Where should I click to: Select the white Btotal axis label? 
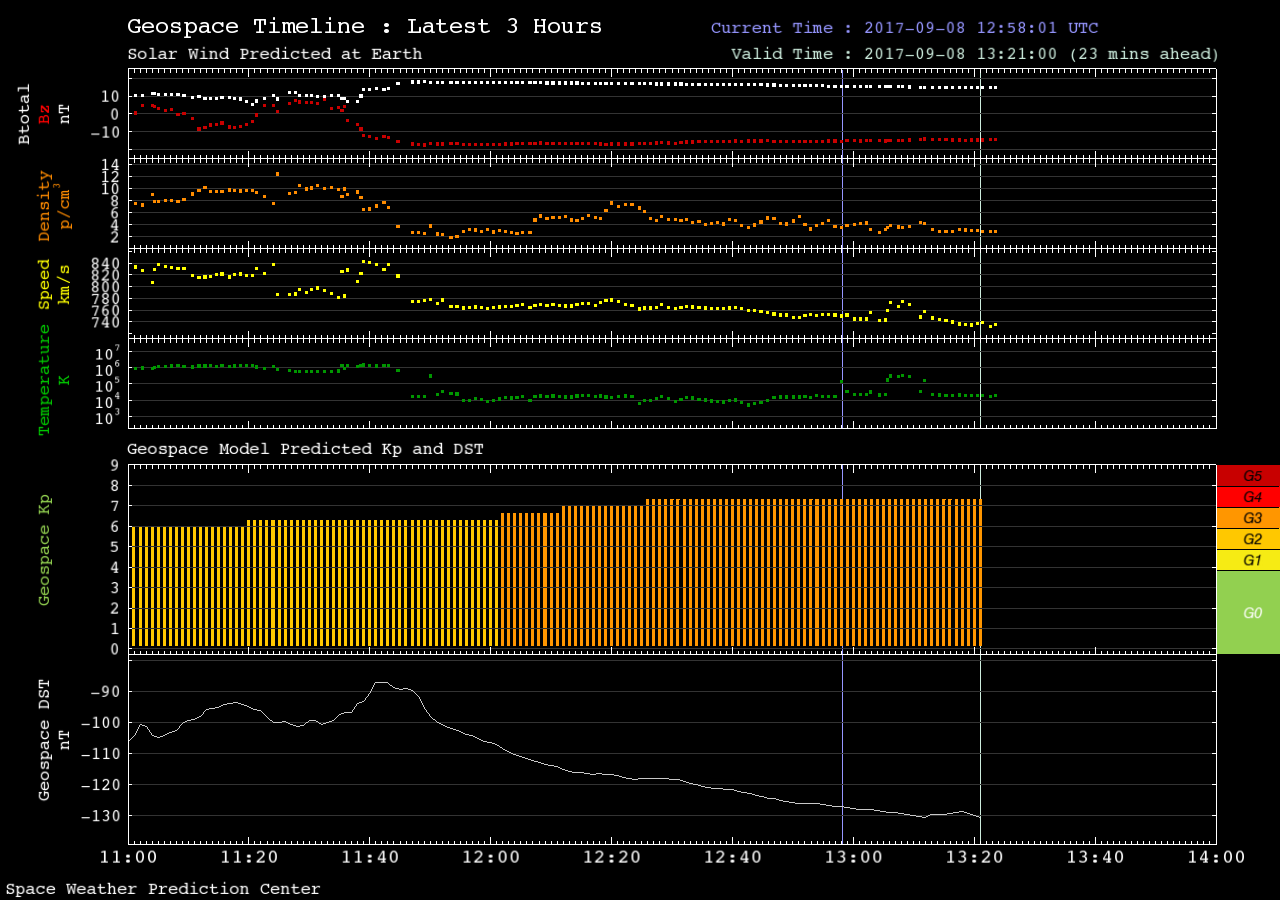coord(25,114)
